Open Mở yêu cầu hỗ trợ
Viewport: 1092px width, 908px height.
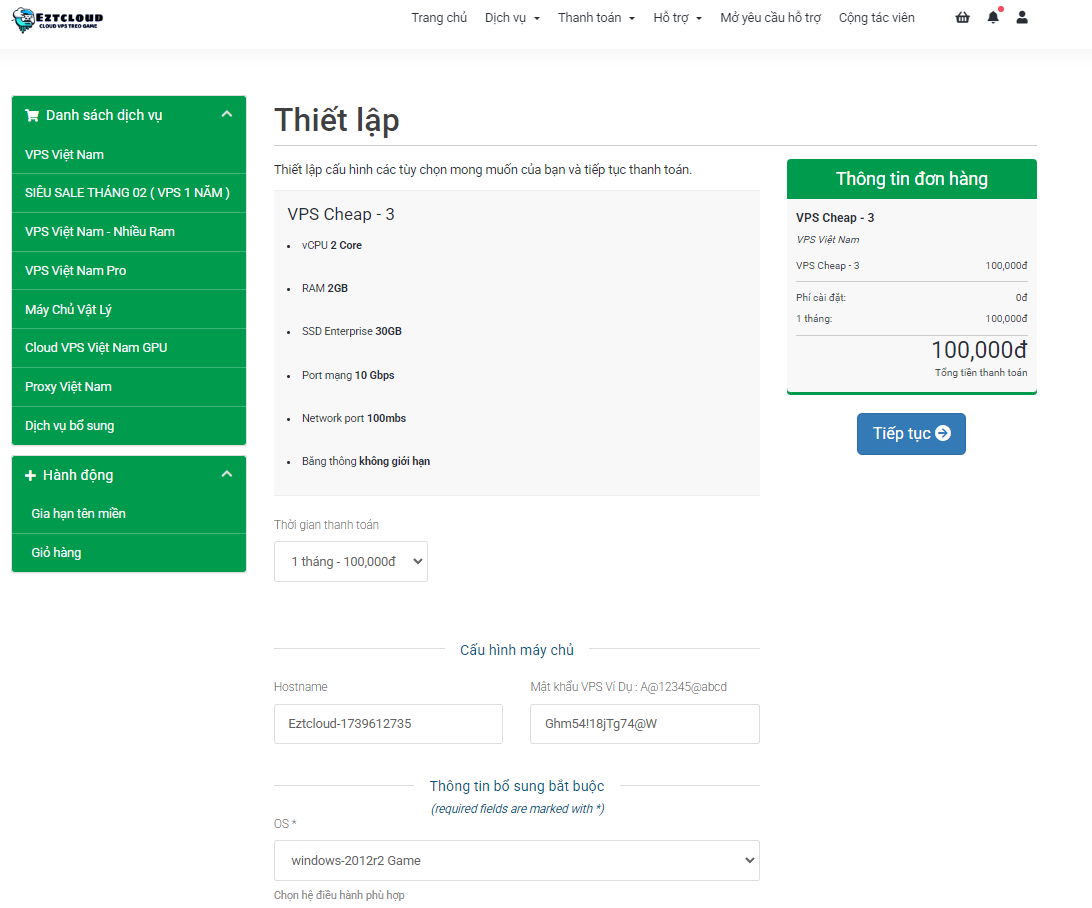770,18
